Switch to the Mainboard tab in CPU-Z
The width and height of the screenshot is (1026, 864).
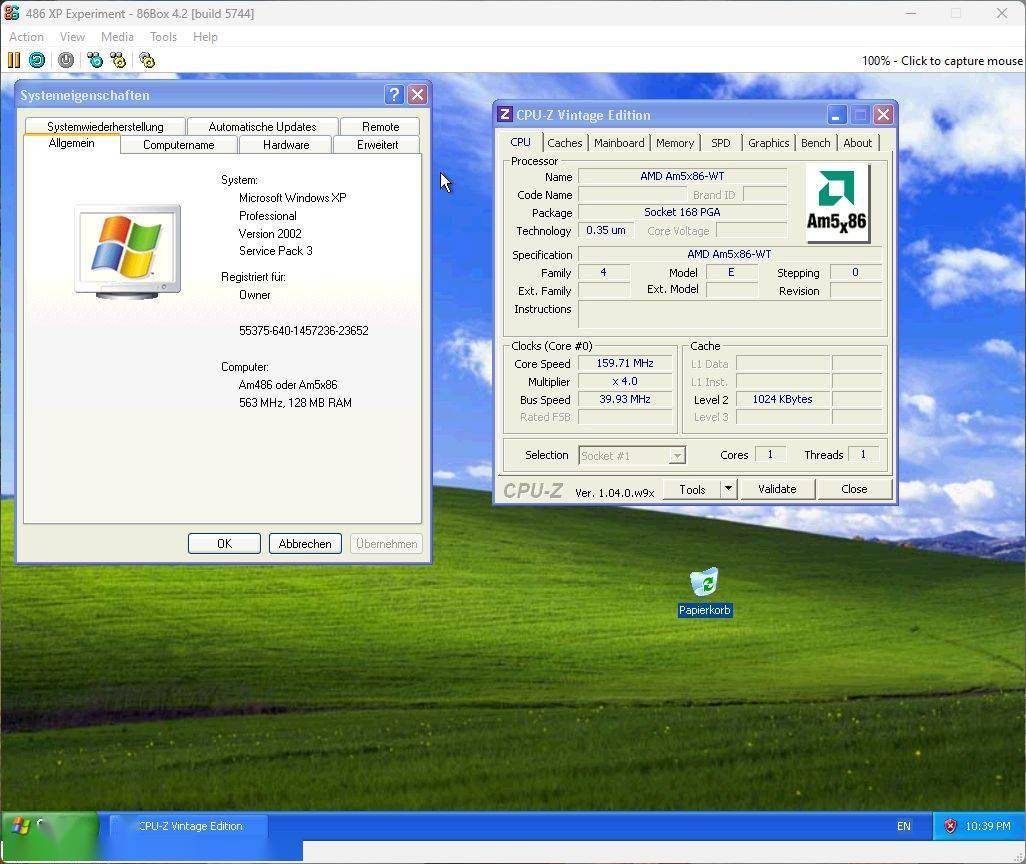[x=619, y=143]
